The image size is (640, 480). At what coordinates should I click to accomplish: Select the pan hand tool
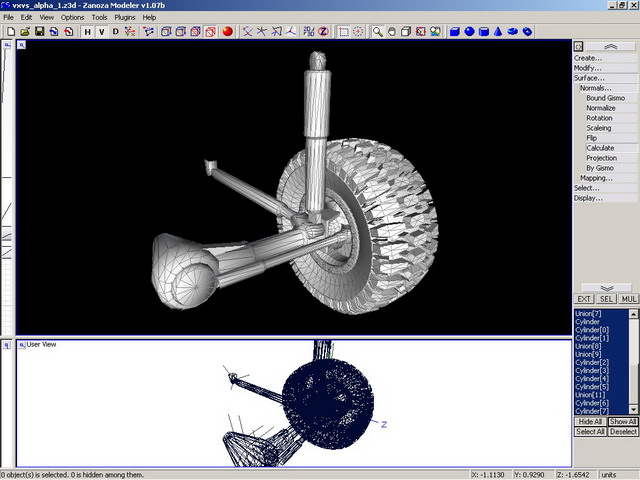tap(391, 31)
